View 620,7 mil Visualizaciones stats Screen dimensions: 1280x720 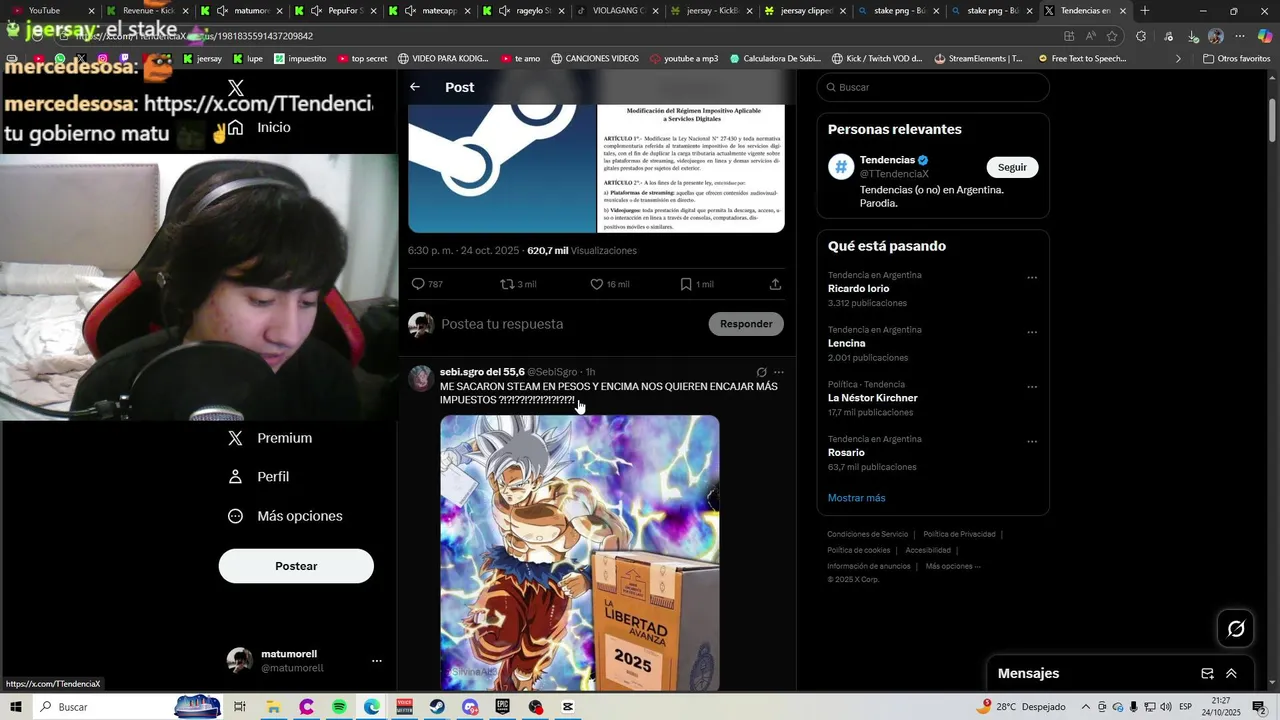tap(582, 251)
